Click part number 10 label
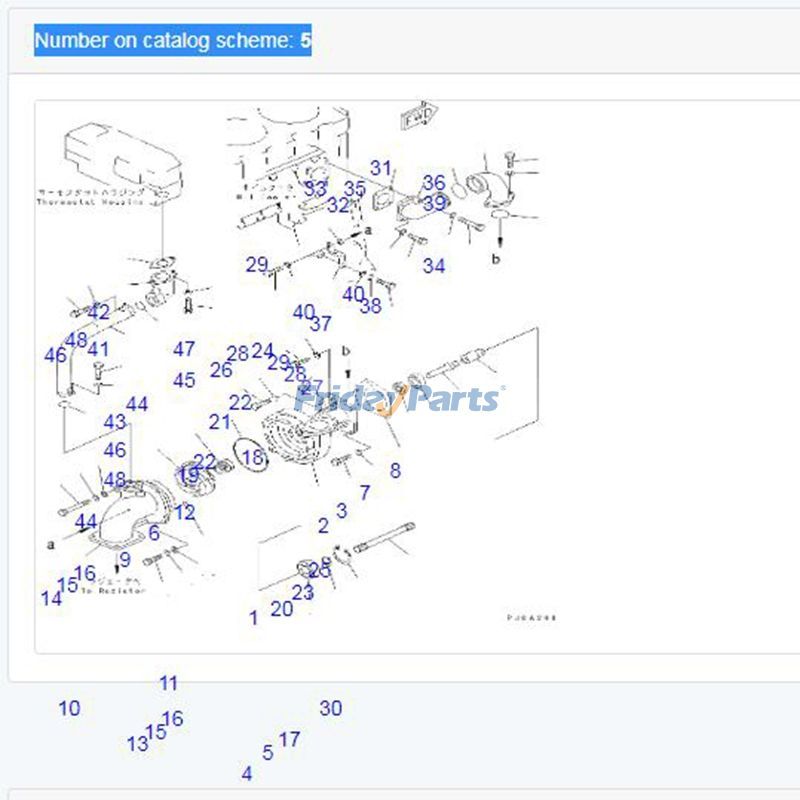Screen dimensions: 800x800 [x=68, y=708]
